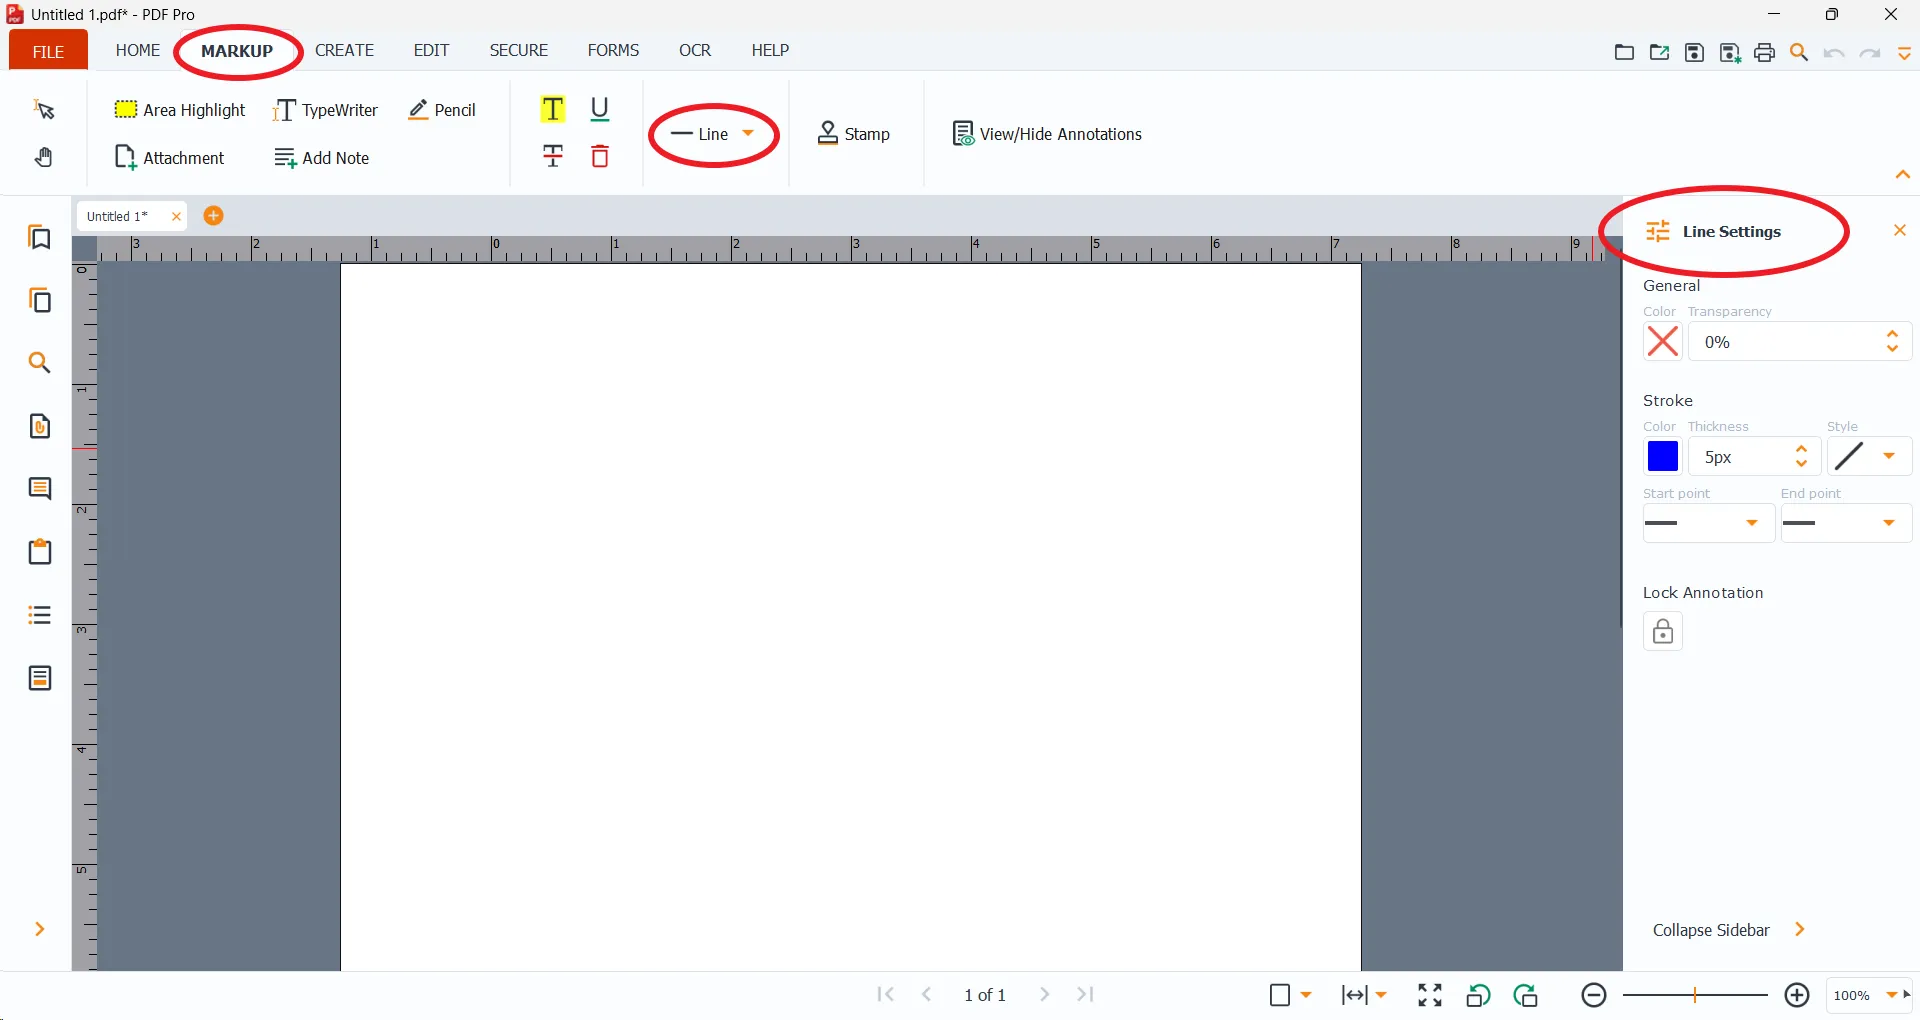Open the clipboard sidebar panel
The height and width of the screenshot is (1020, 1920).
pos(40,552)
